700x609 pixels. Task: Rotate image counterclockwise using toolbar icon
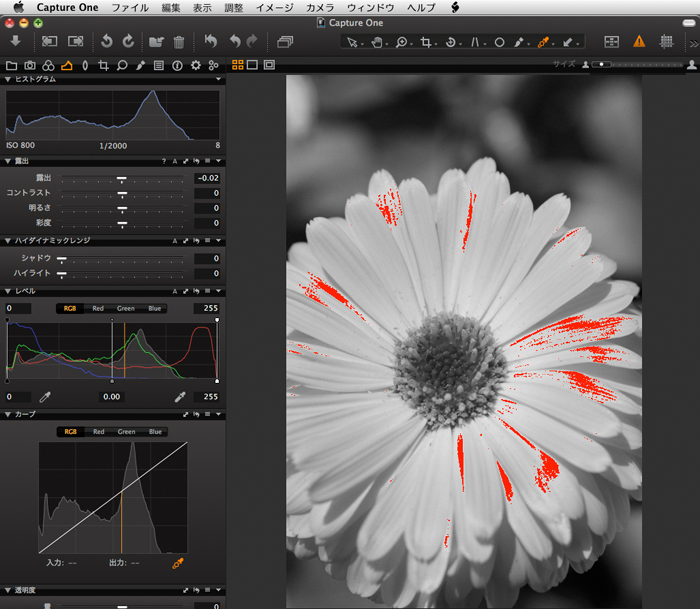pos(107,41)
